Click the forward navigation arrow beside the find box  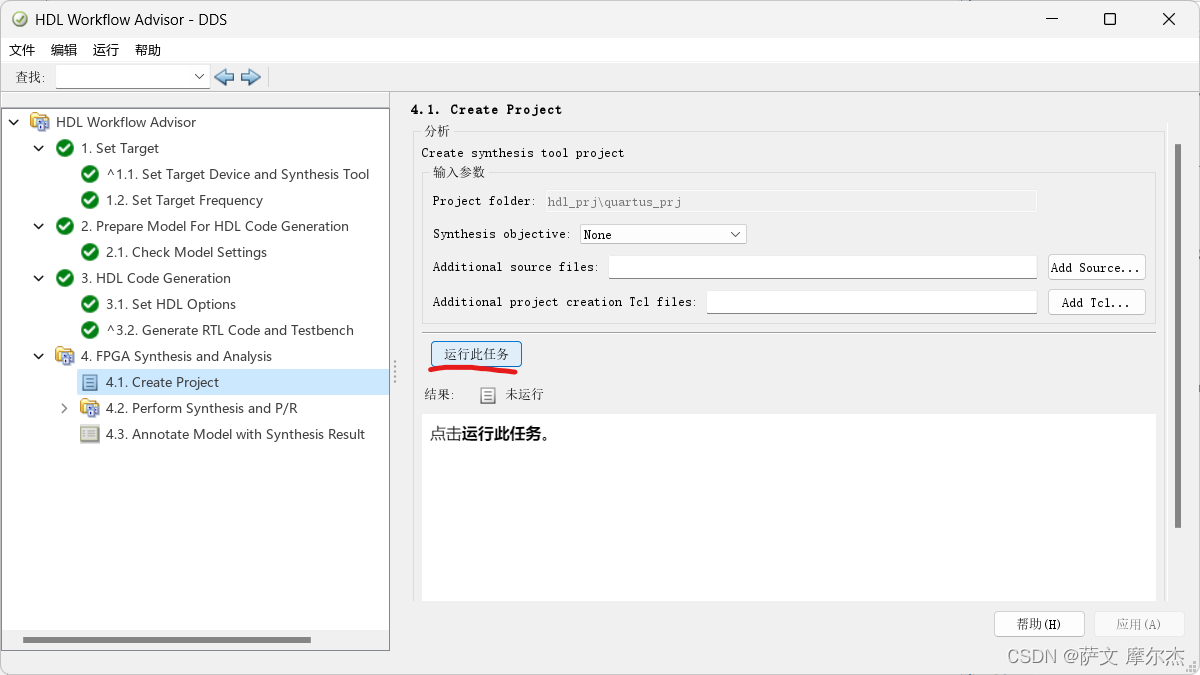pos(250,76)
